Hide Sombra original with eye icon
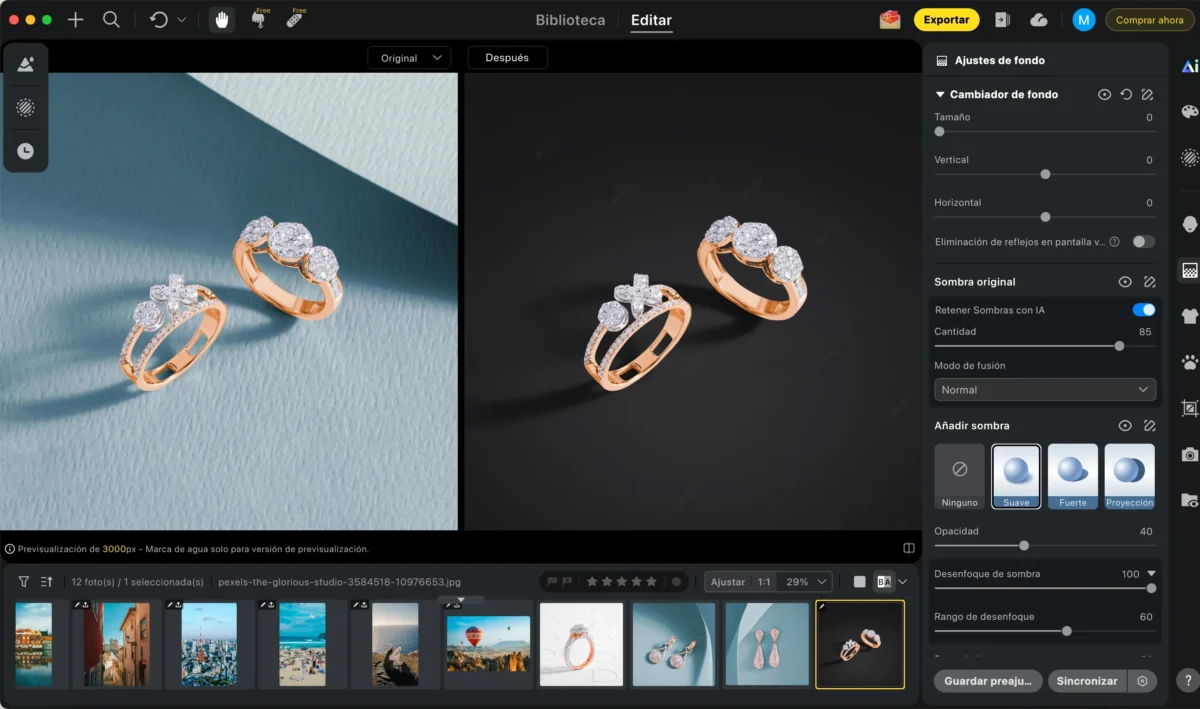This screenshot has width=1200, height=709. click(1125, 282)
